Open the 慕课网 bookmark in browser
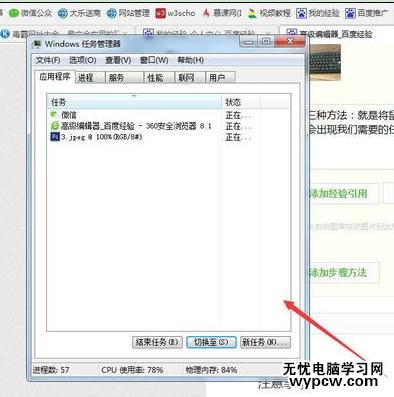This screenshot has height=397, width=394. tap(222, 13)
